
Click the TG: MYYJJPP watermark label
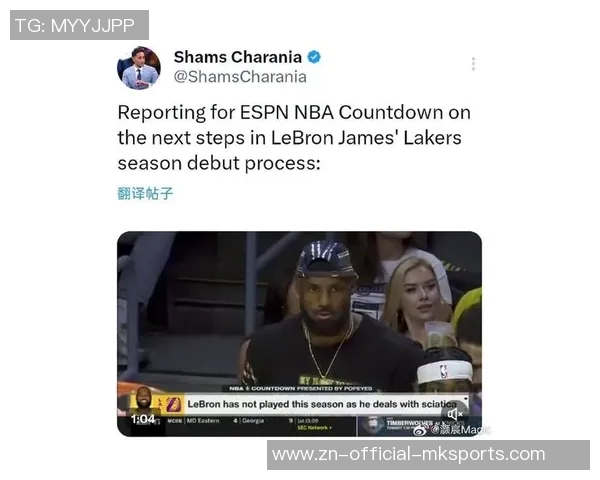point(79,25)
